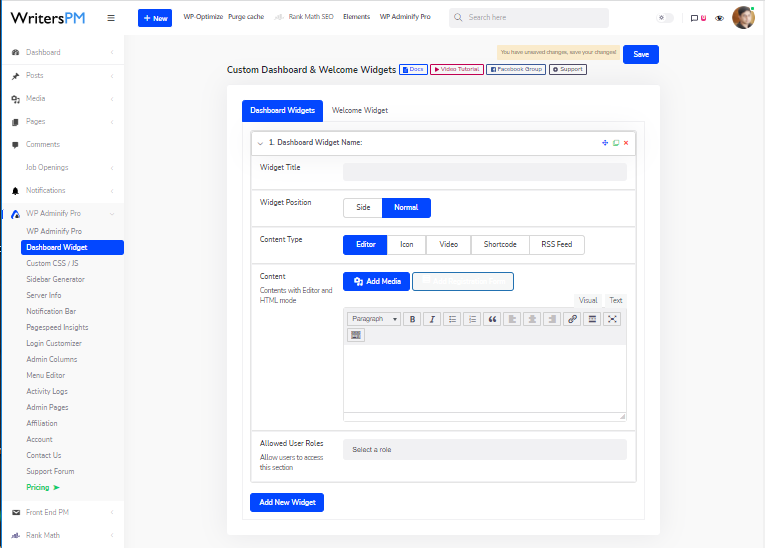Insert a numbered list
The image size is (765, 548).
(x=472, y=319)
